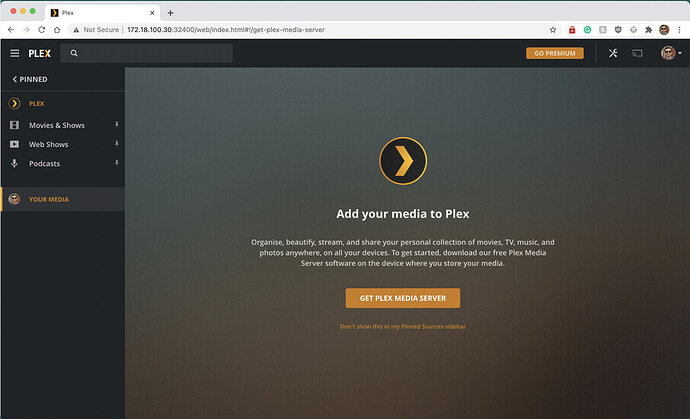Screen dimensions: 690x419
Task: Click the Chrome profile avatar
Action: click(x=664, y=29)
